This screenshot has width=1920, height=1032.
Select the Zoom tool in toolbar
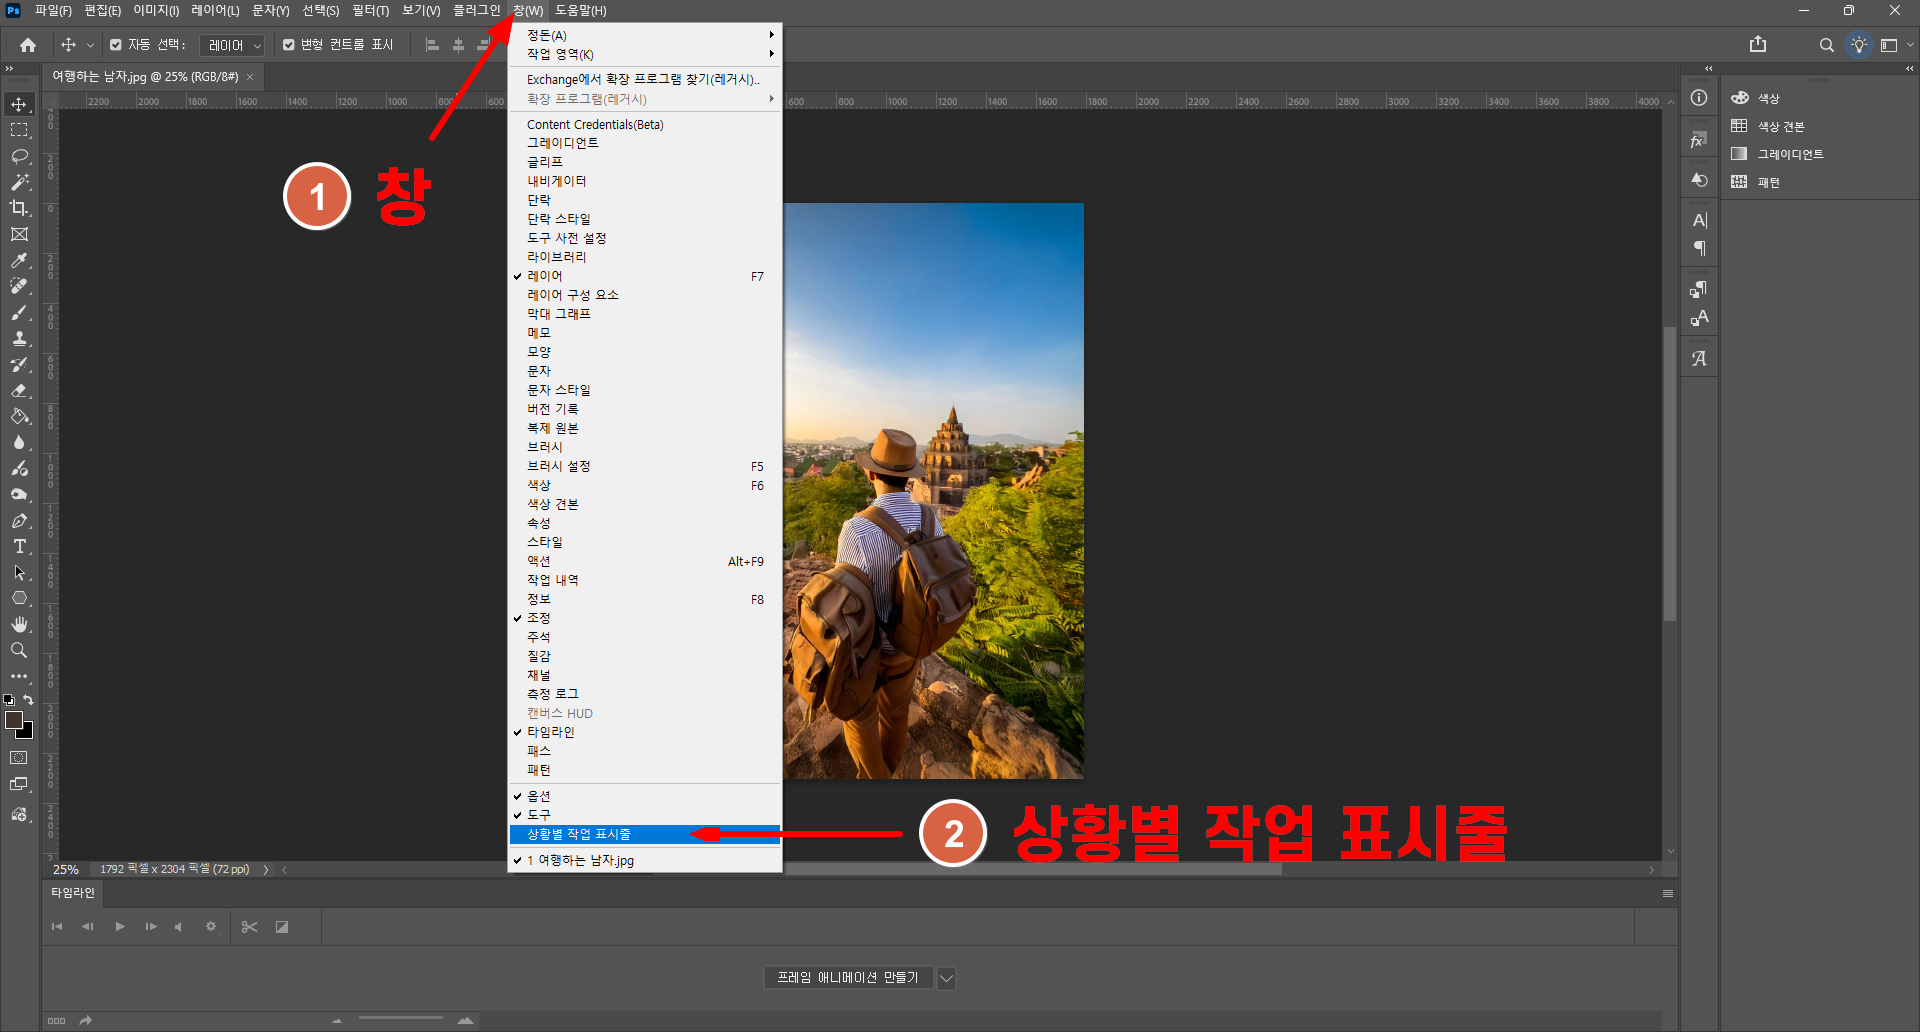[x=19, y=651]
